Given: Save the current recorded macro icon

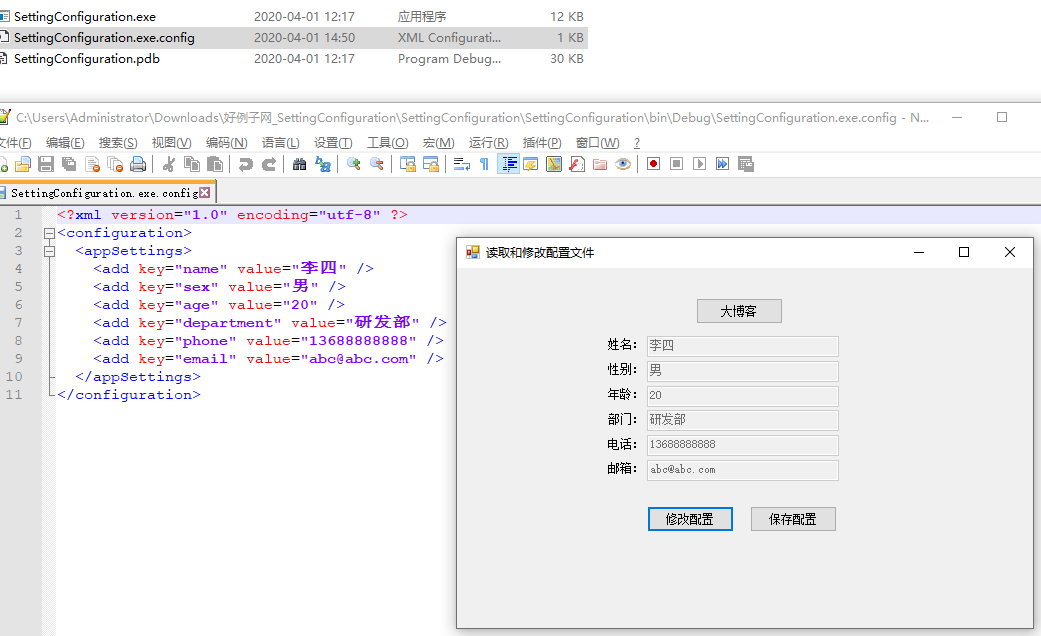Looking at the screenshot, I should pyautogui.click(x=746, y=164).
